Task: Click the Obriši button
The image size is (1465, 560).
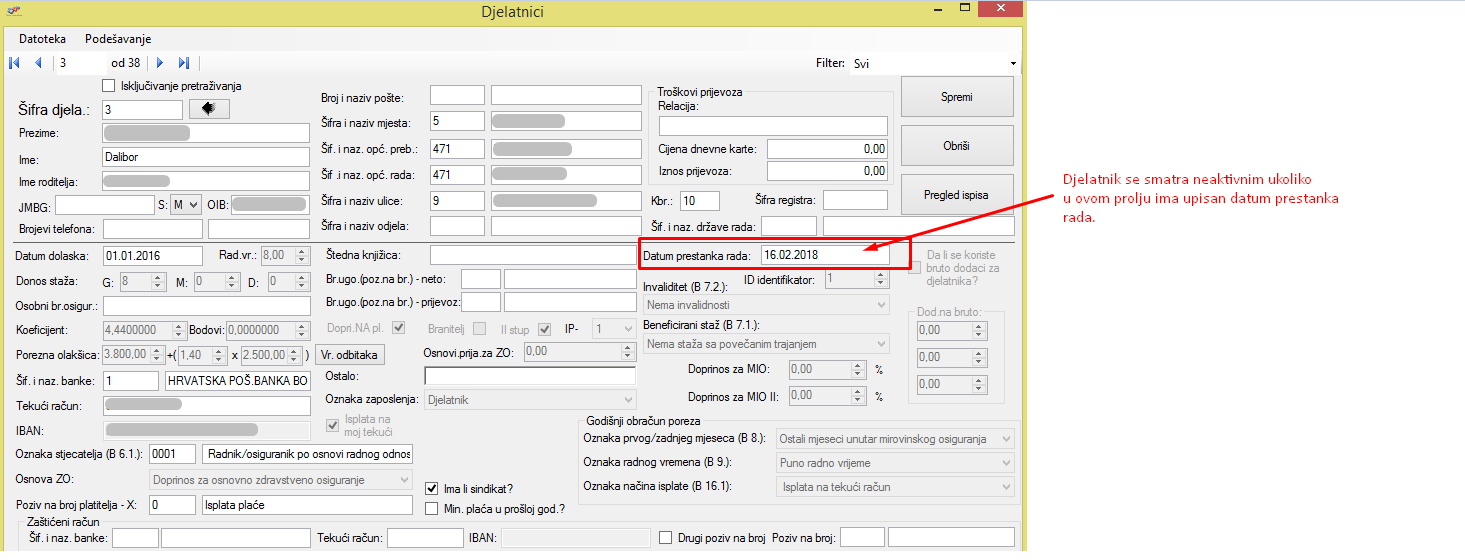Action: click(957, 146)
